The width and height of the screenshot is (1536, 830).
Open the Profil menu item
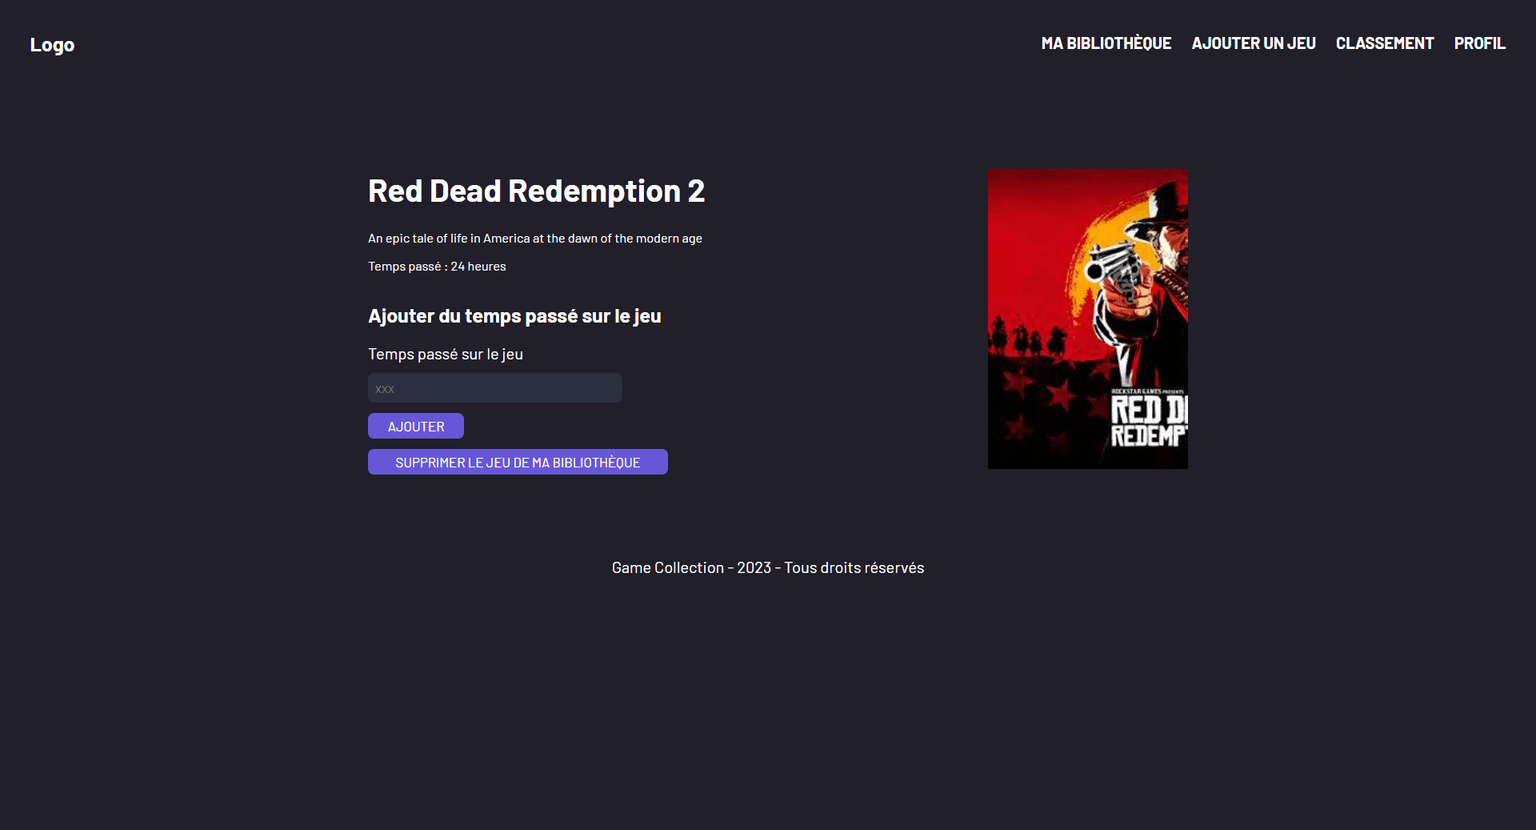(x=1479, y=43)
